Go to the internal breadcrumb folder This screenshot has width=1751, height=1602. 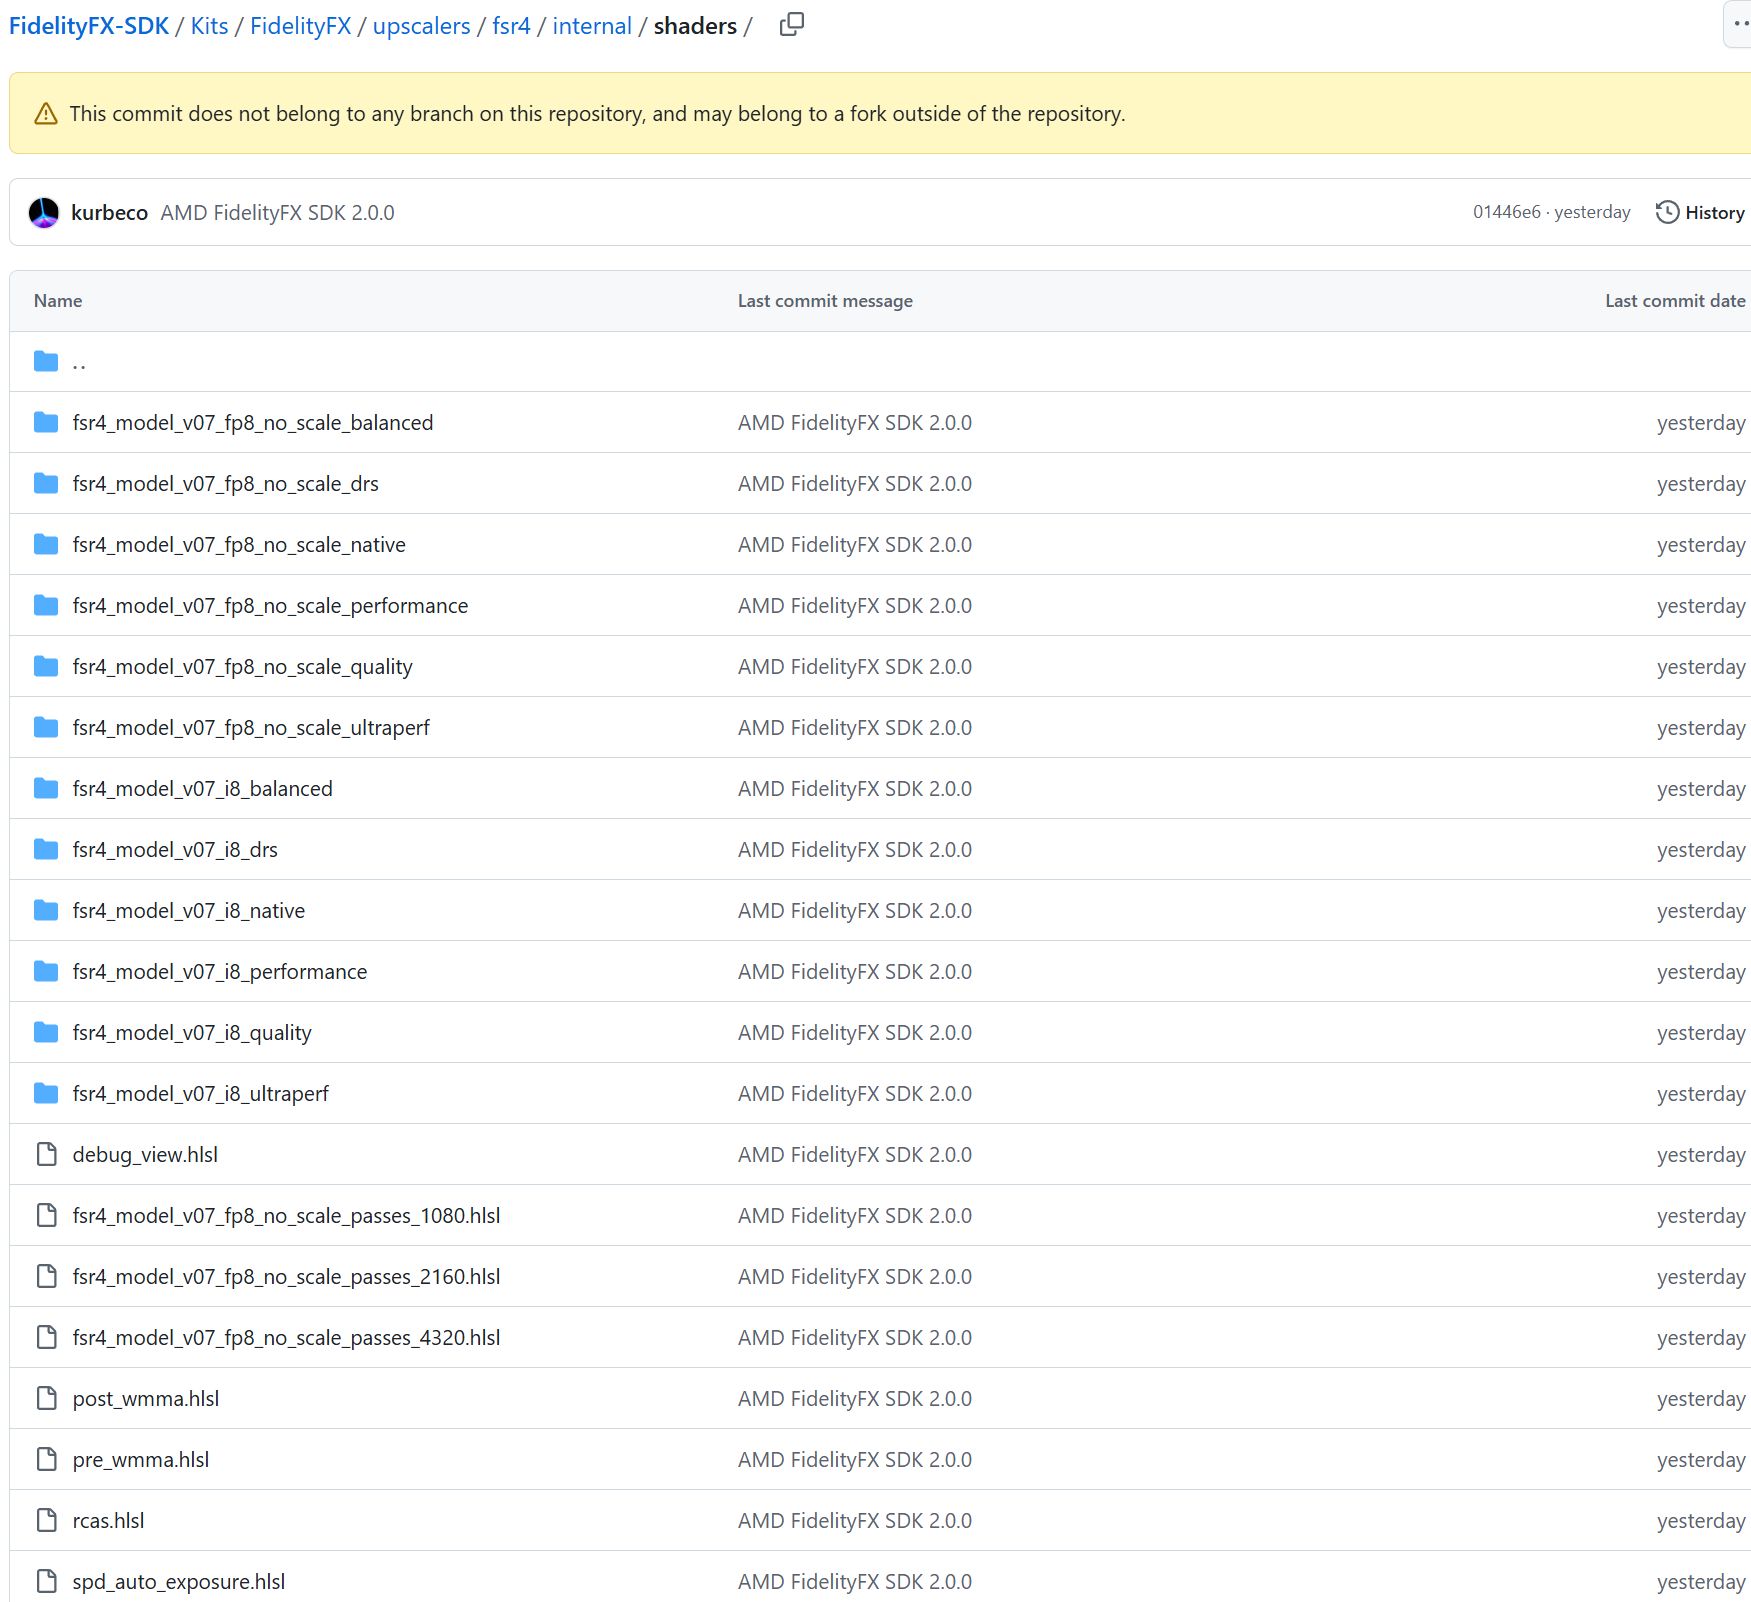592,26
